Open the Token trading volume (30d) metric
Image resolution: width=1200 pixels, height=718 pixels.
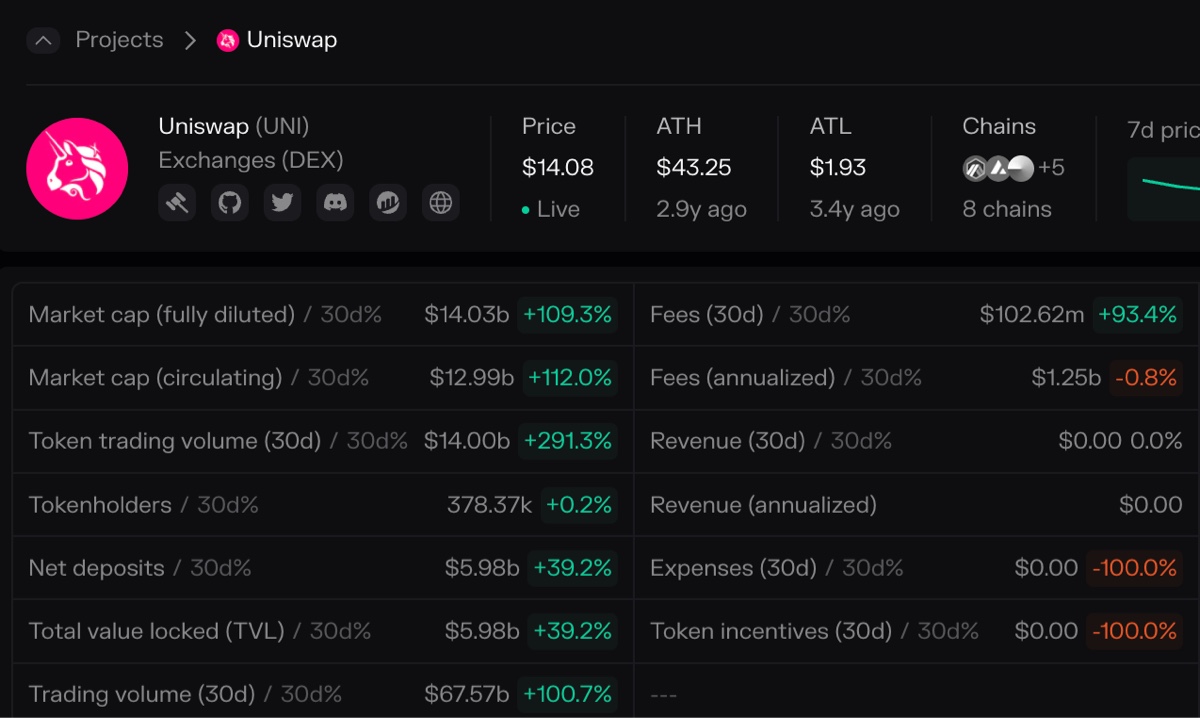pos(174,441)
